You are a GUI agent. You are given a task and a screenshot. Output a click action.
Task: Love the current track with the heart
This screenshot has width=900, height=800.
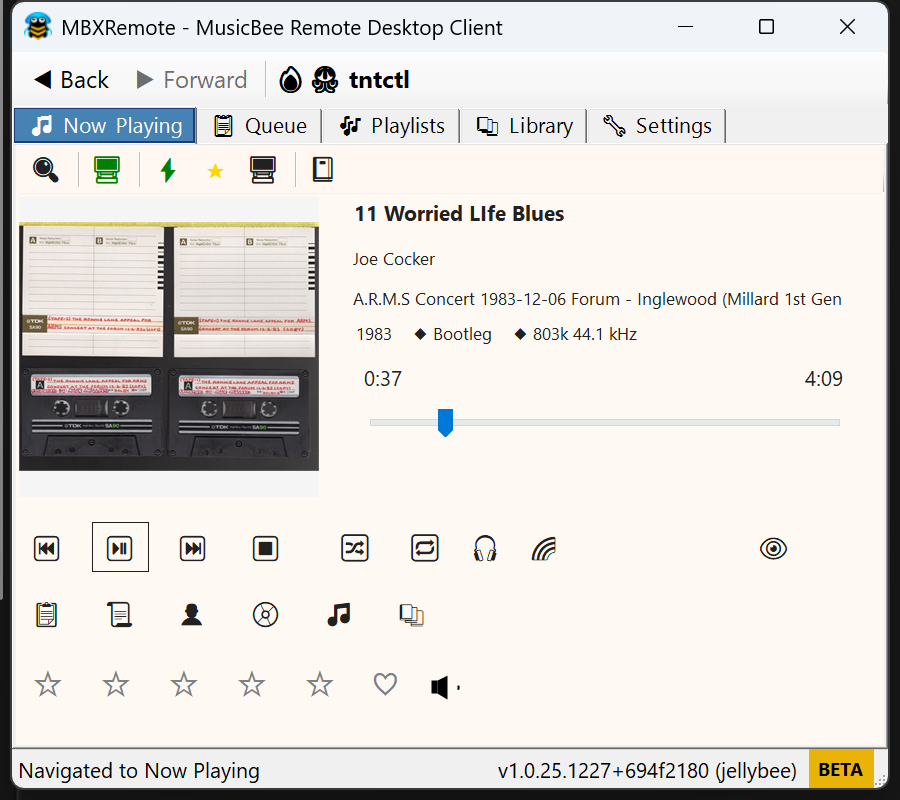click(385, 684)
